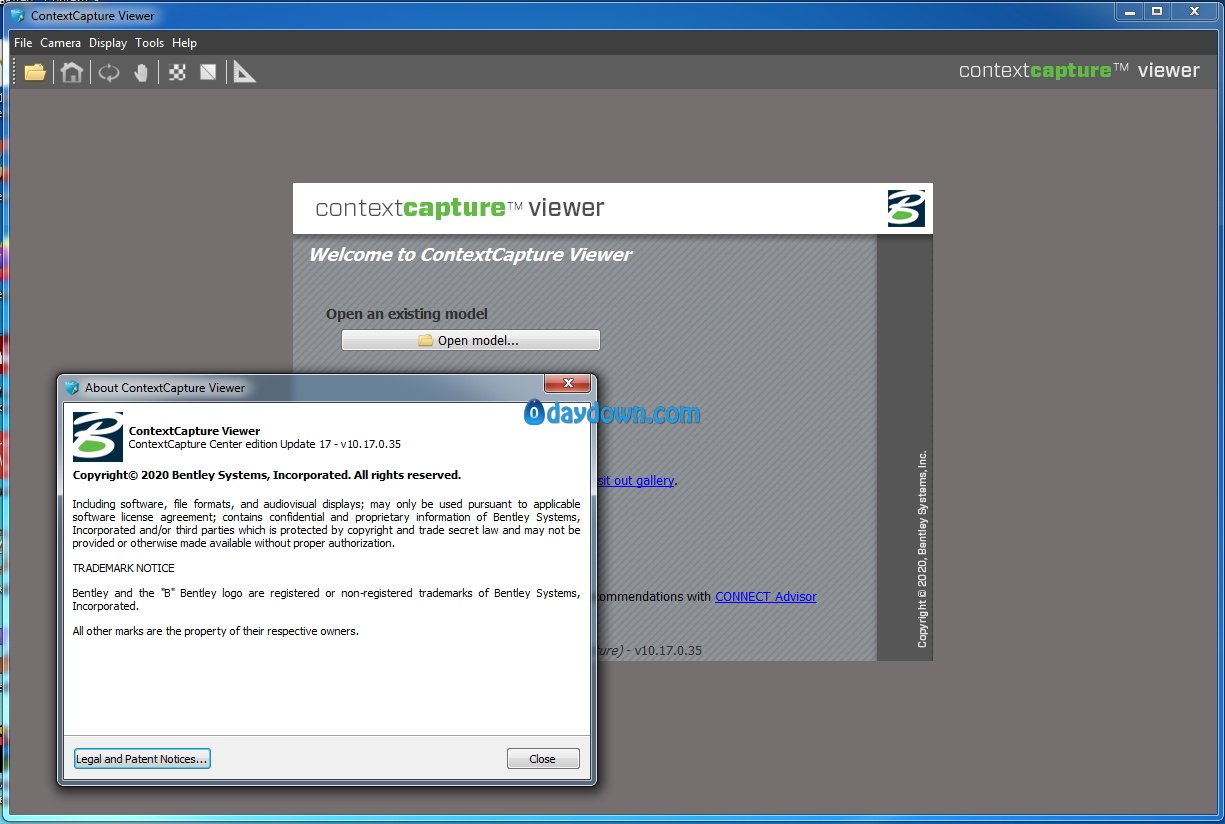The height and width of the screenshot is (824, 1225).
Task: Click the toolbar grip handle
Action: [x=15, y=72]
